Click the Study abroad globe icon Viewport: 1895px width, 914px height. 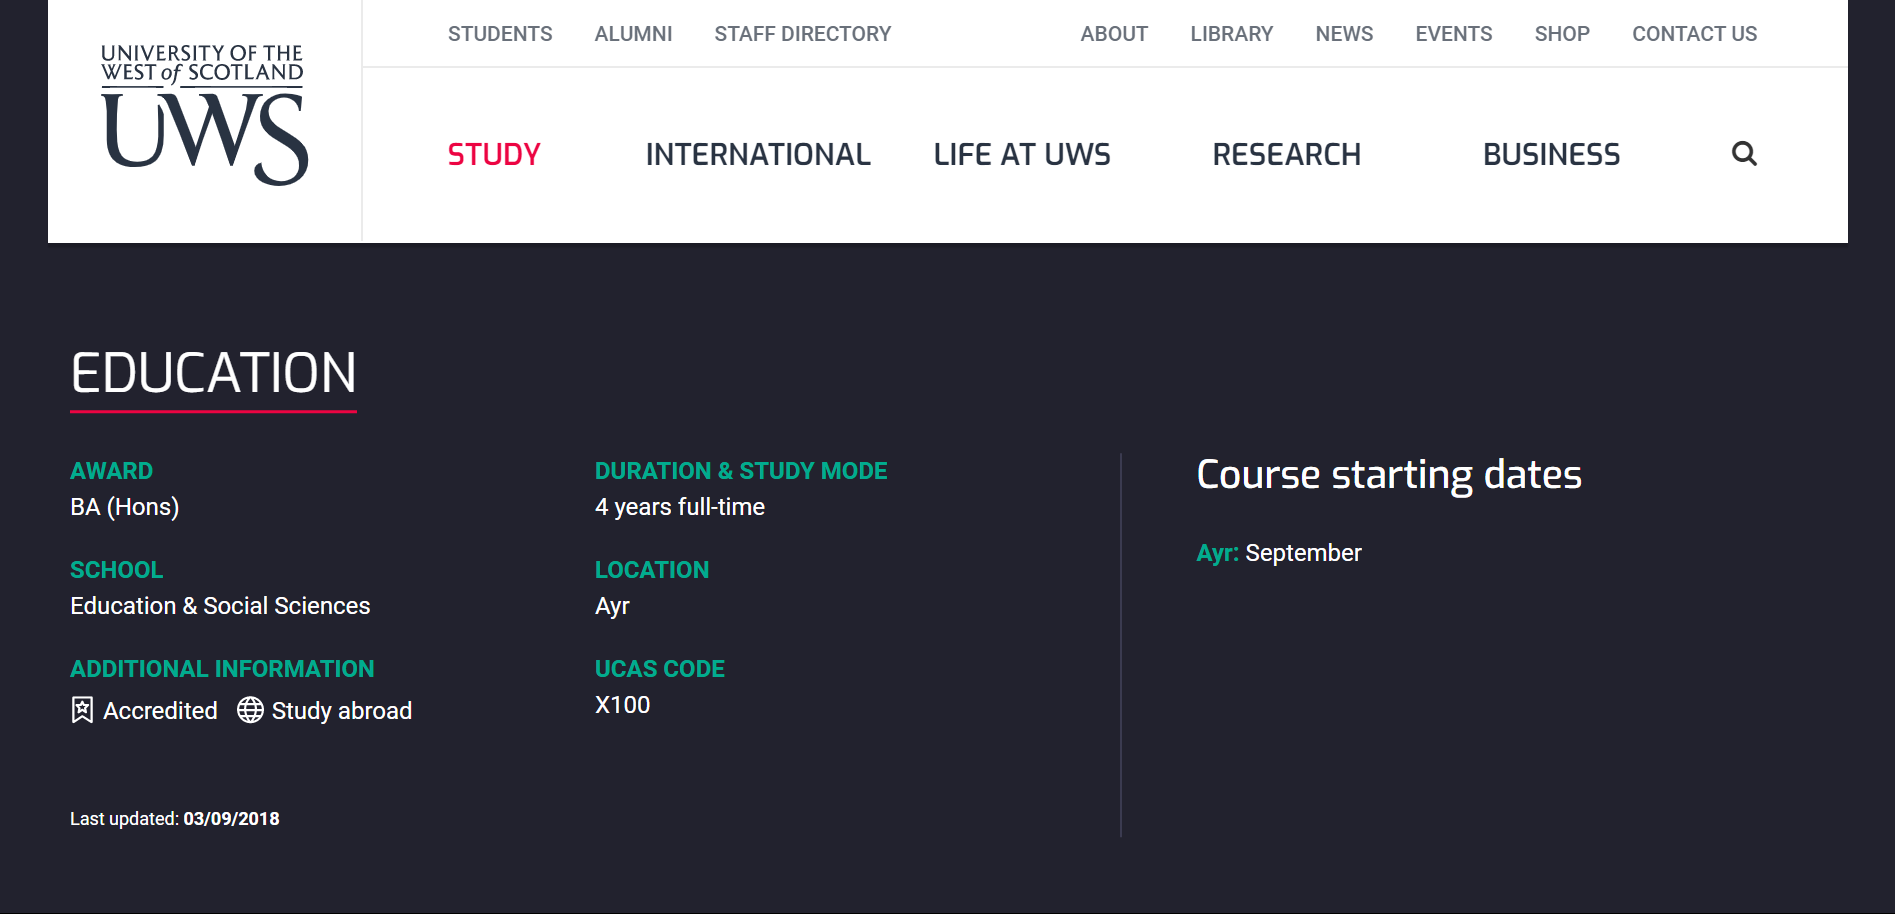(250, 710)
